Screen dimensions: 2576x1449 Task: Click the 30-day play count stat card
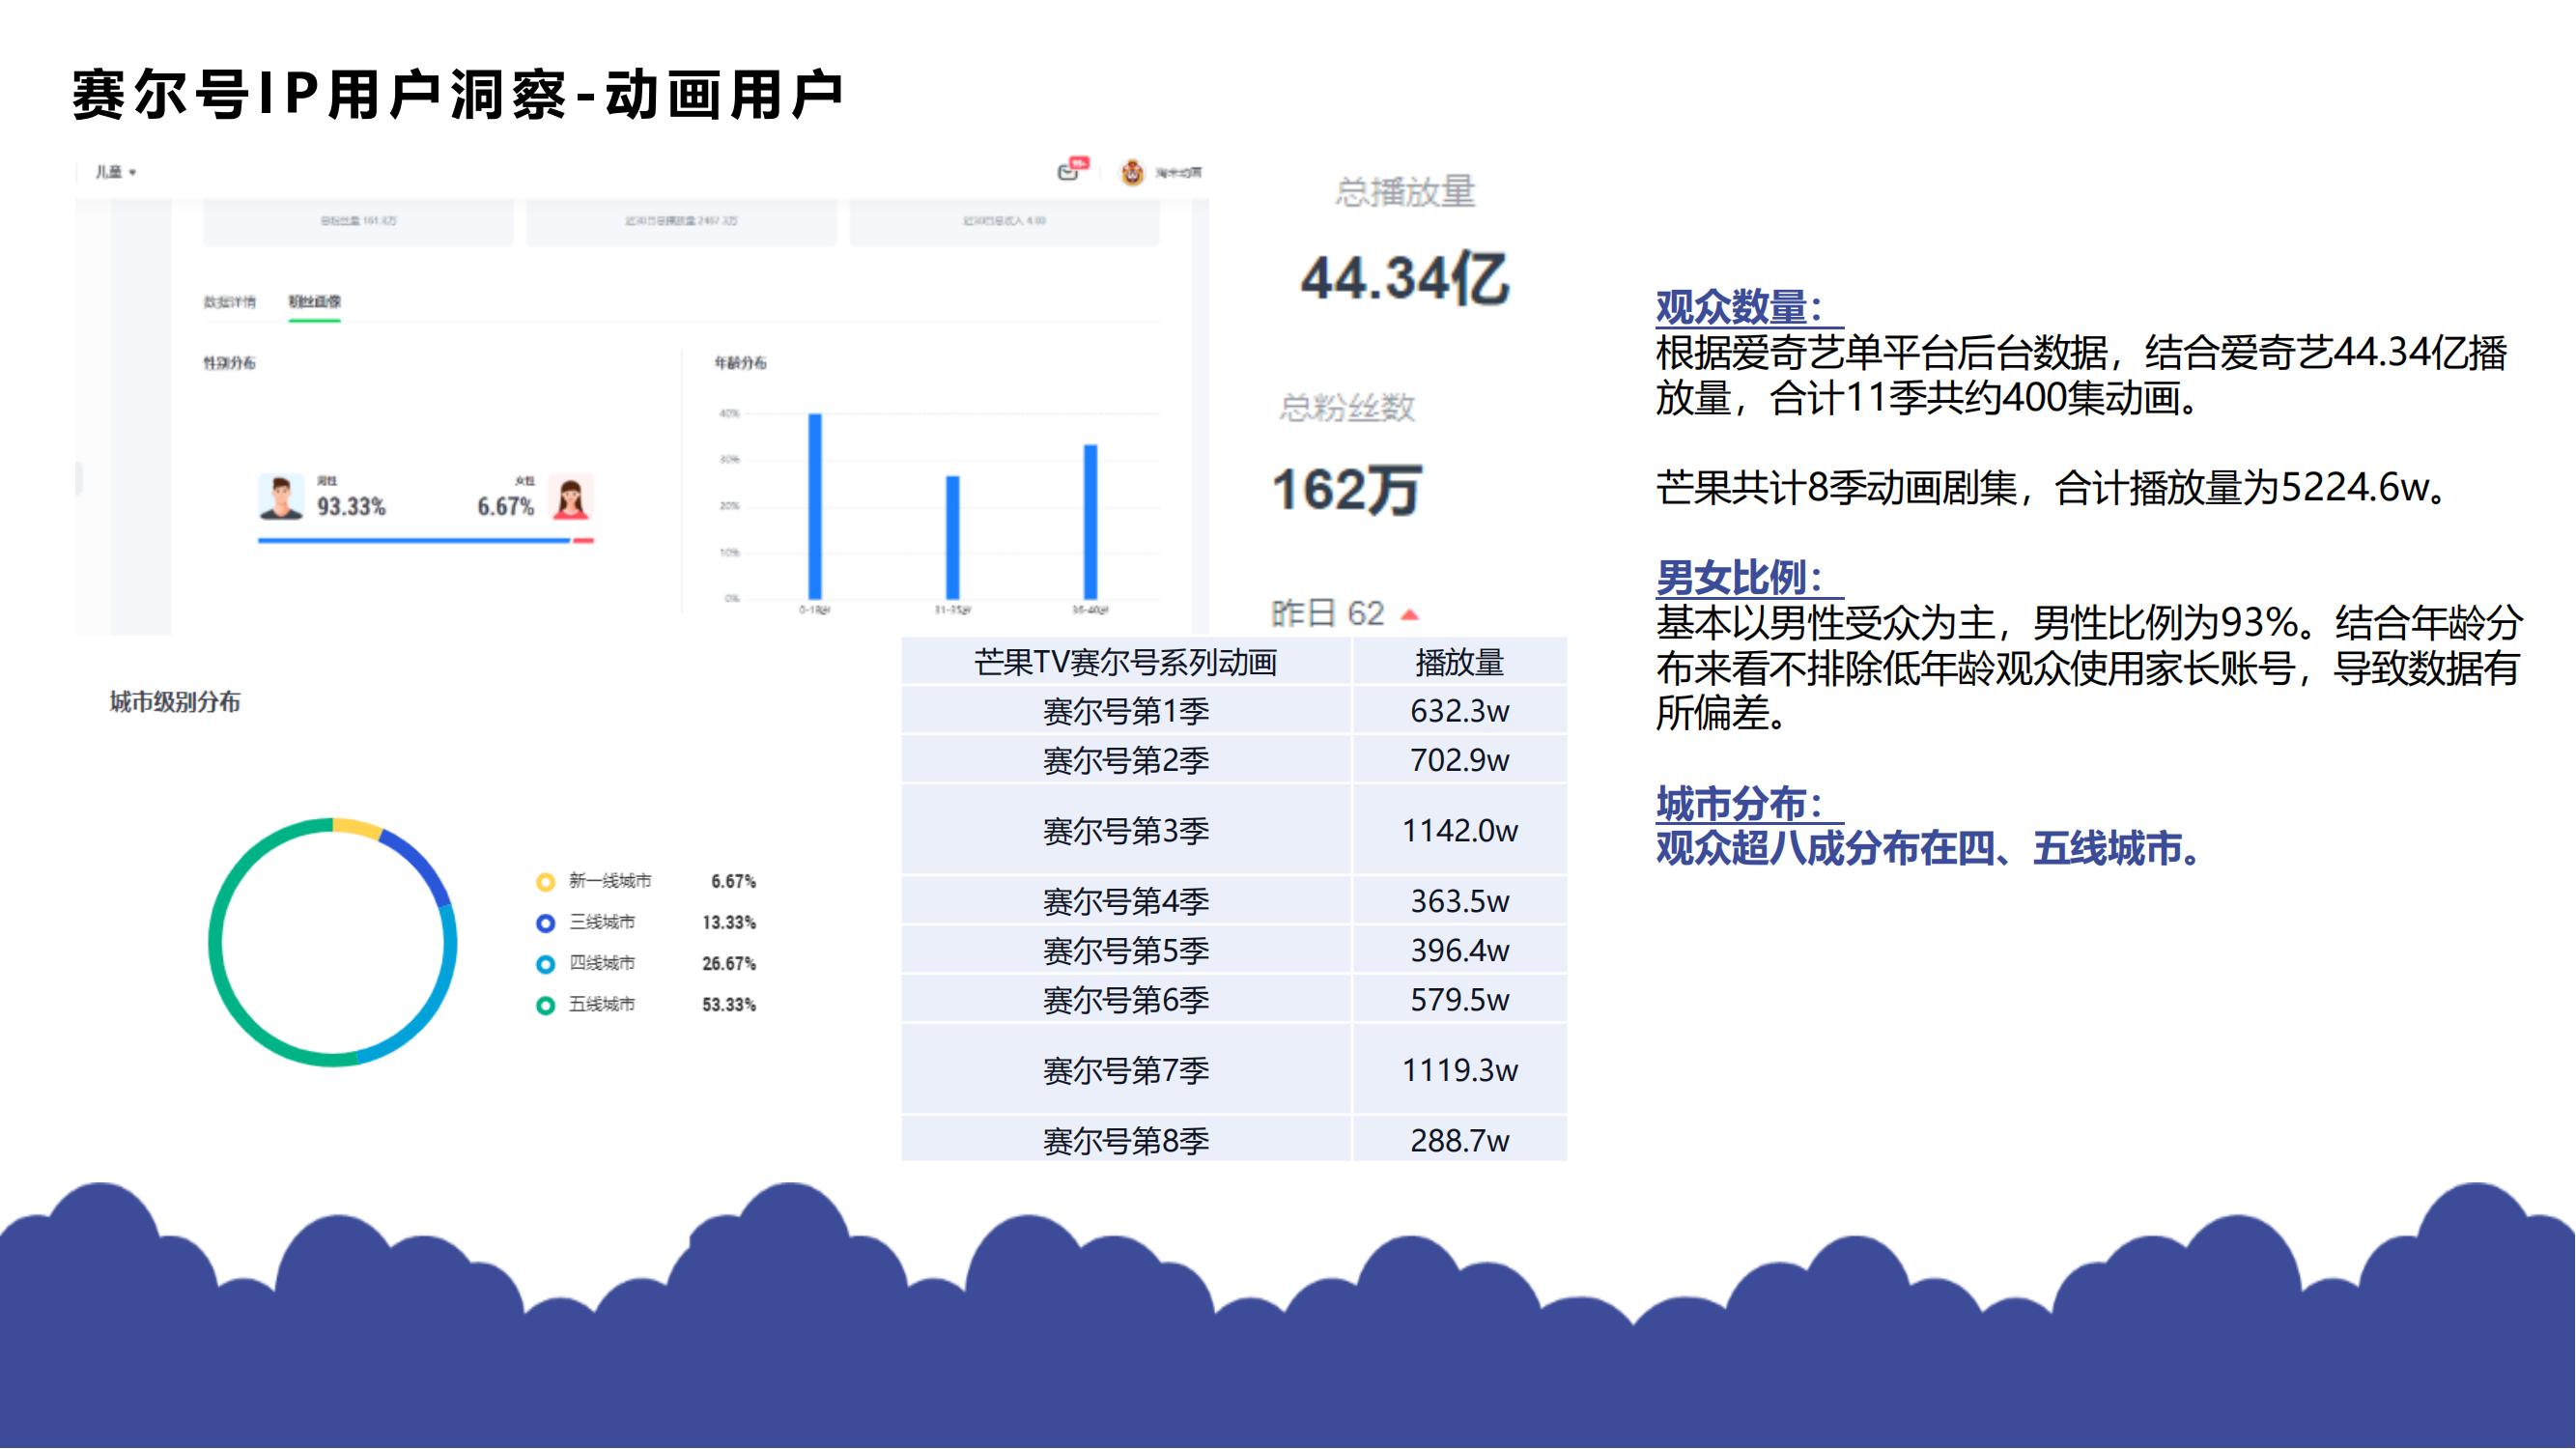[681, 221]
